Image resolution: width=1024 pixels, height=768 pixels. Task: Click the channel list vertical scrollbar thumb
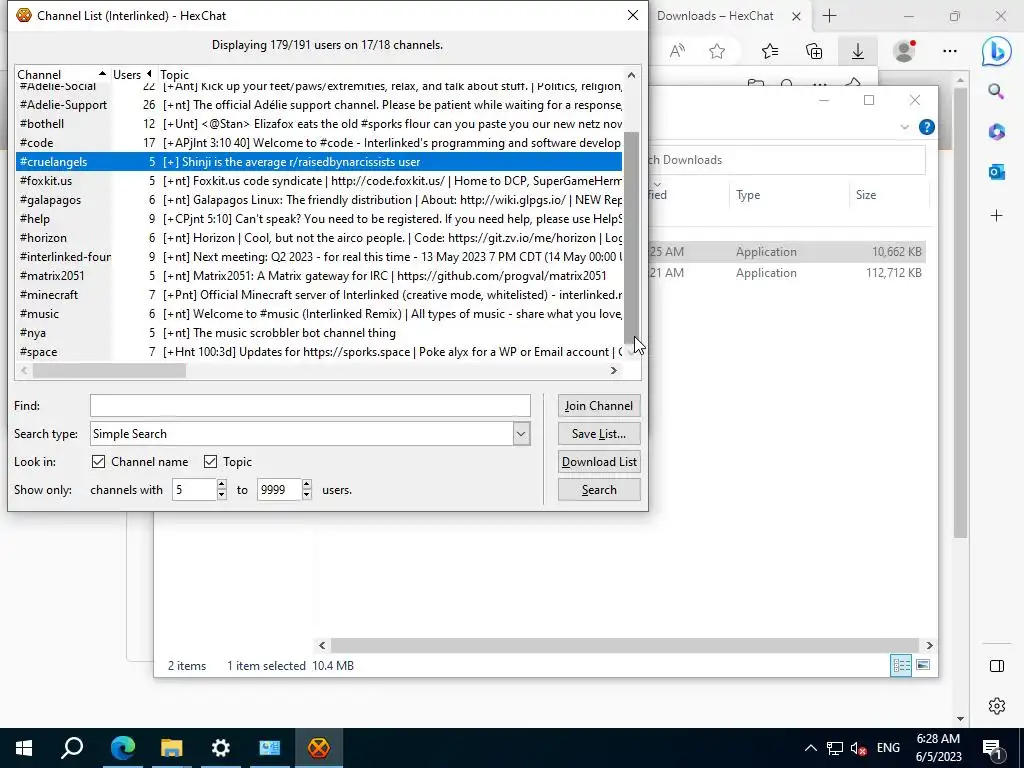(x=632, y=236)
